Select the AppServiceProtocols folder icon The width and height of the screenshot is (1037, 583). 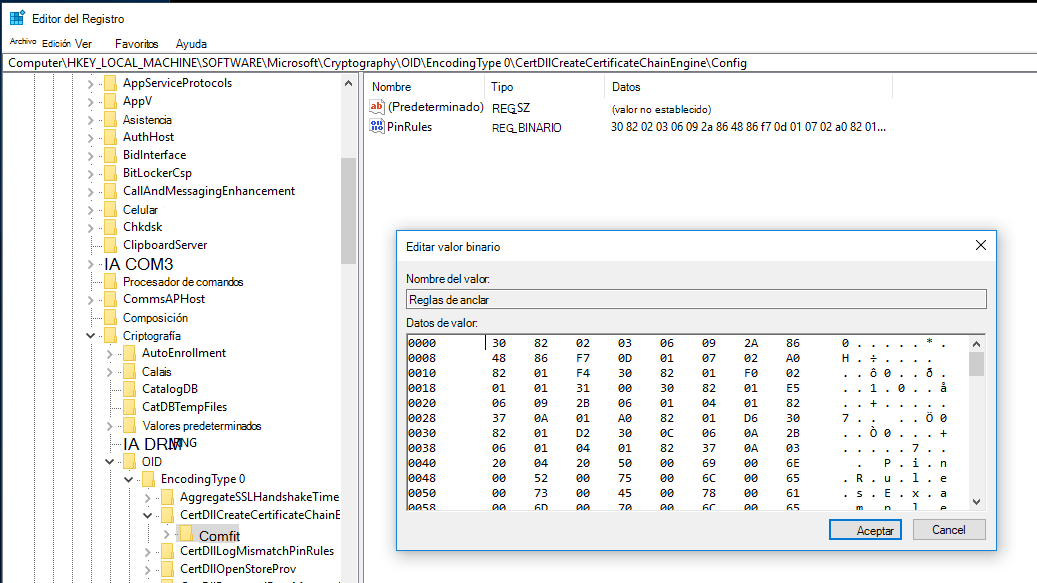tap(111, 83)
